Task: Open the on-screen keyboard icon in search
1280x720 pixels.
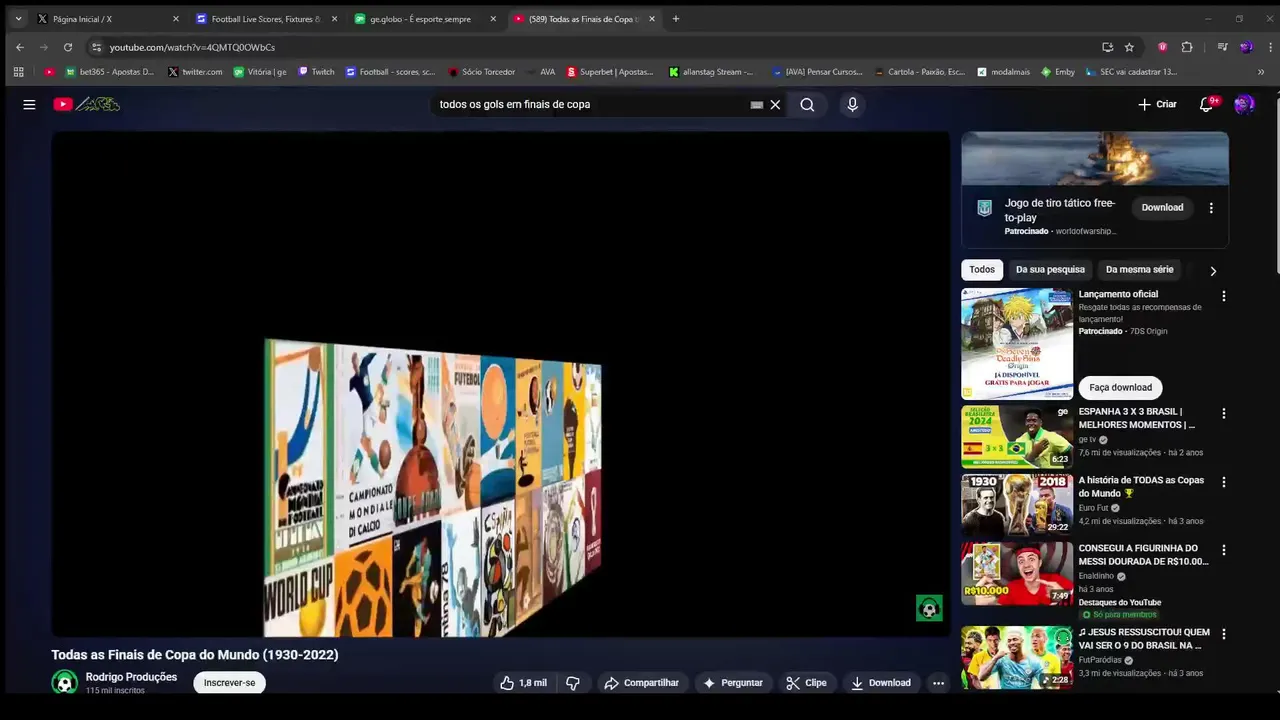Action: (x=757, y=104)
